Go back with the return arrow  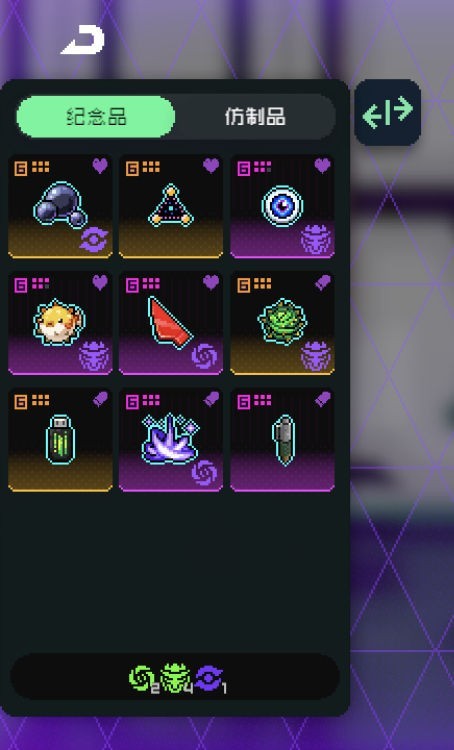coord(83,40)
